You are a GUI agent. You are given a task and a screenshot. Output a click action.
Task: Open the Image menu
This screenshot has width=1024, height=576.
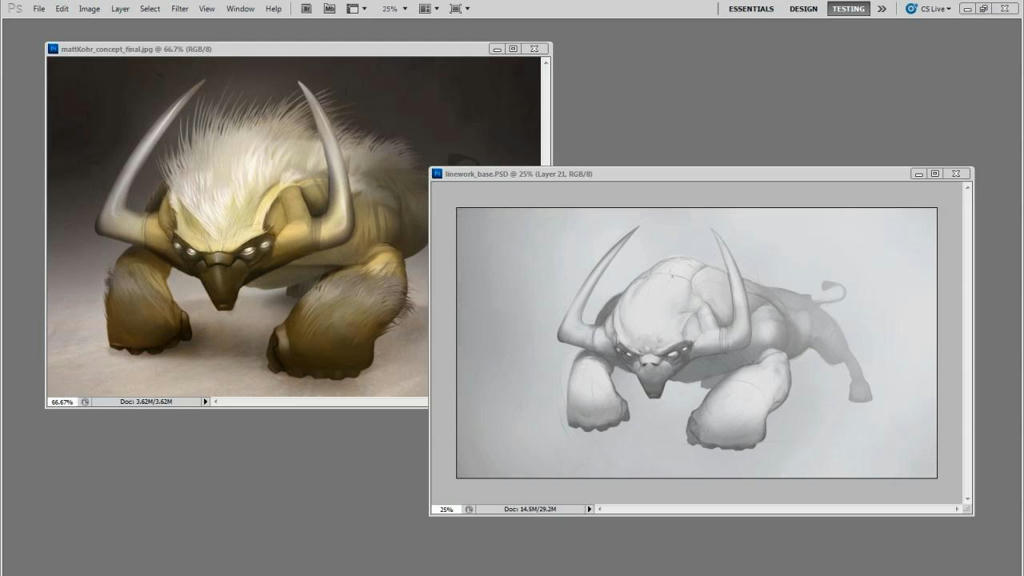tap(89, 8)
